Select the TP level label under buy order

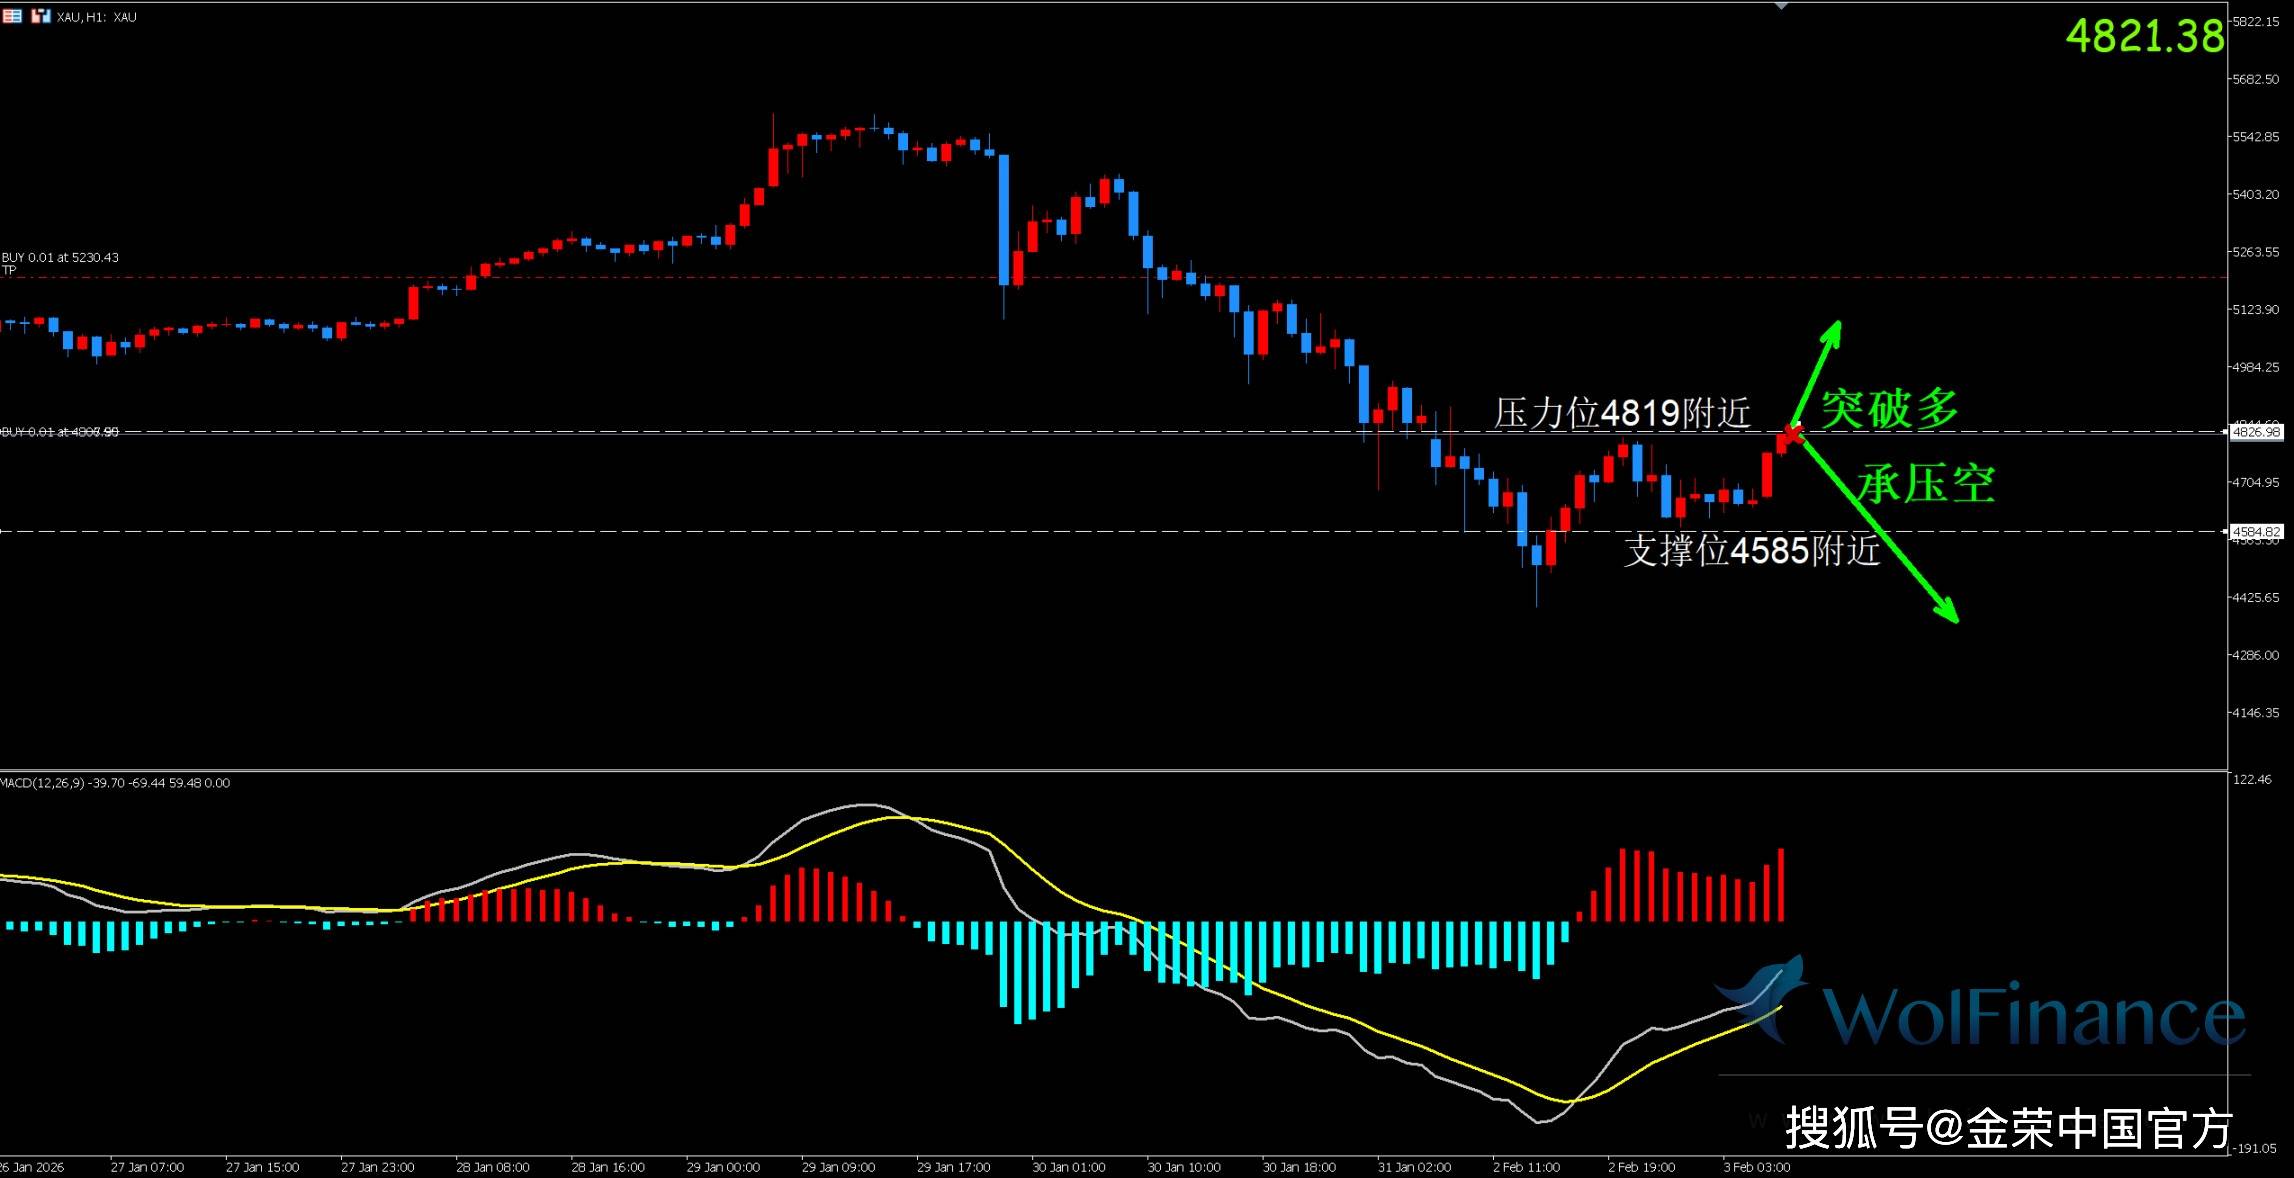pos(9,270)
